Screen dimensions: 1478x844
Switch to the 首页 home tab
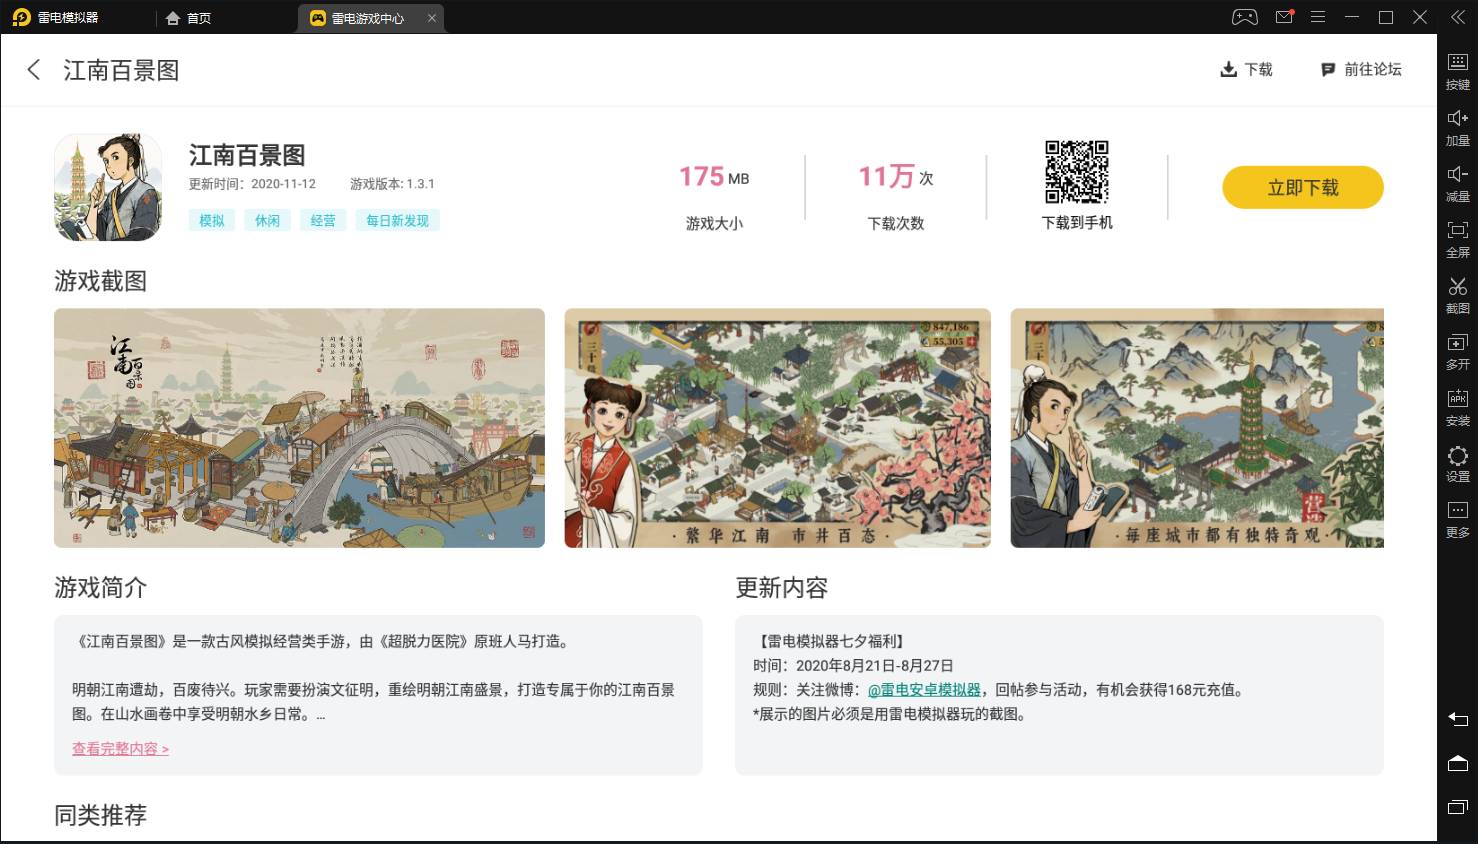click(189, 18)
